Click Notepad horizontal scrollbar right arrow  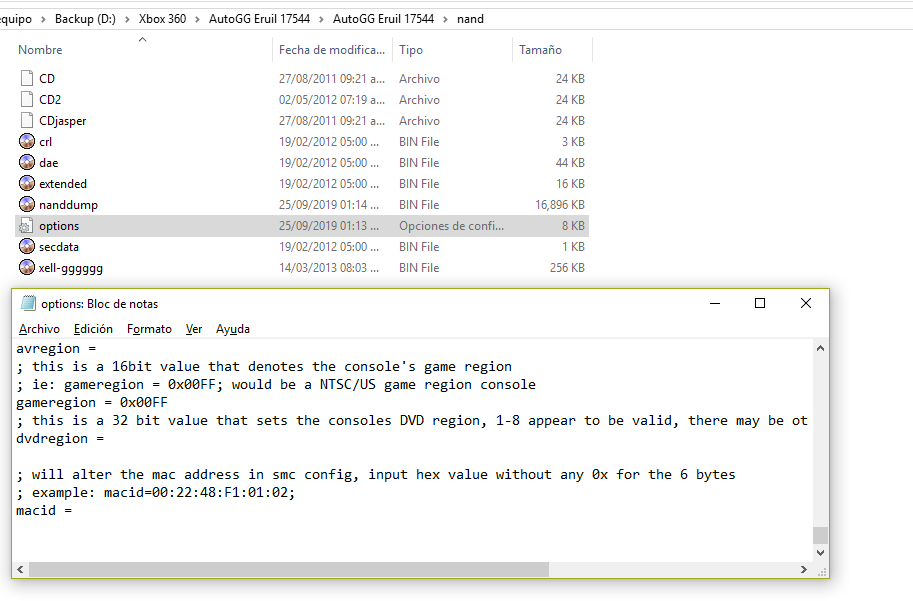tap(804, 570)
